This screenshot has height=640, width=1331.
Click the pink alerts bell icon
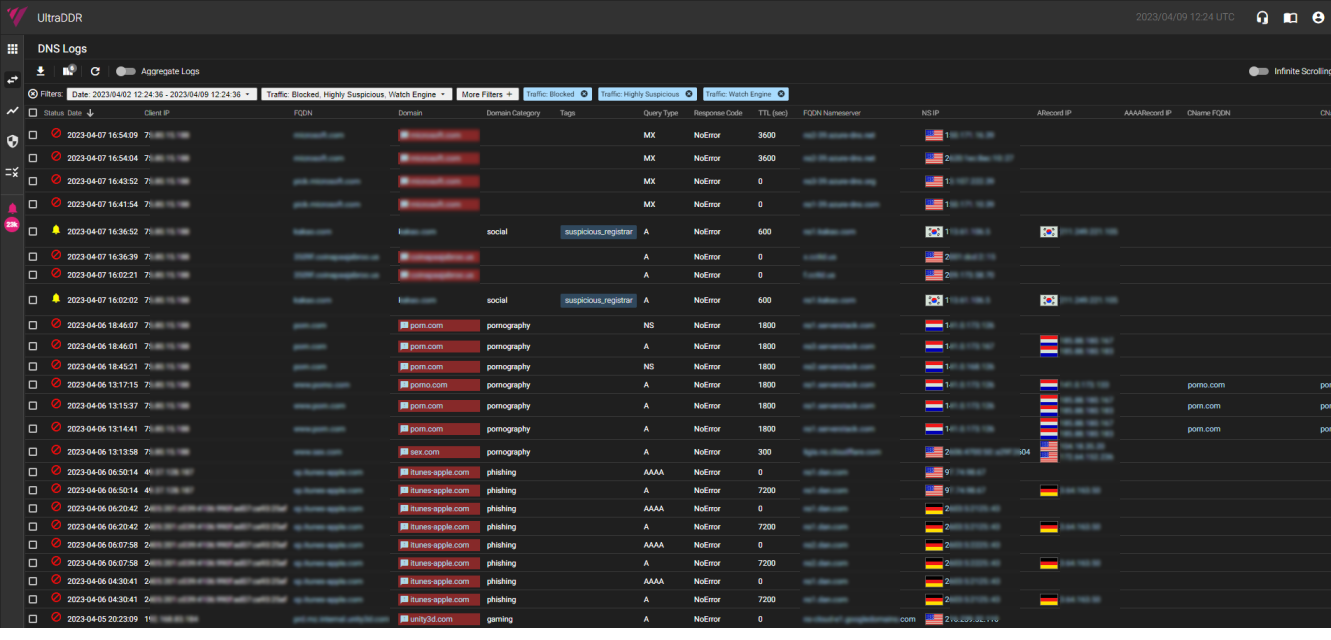coord(12,209)
